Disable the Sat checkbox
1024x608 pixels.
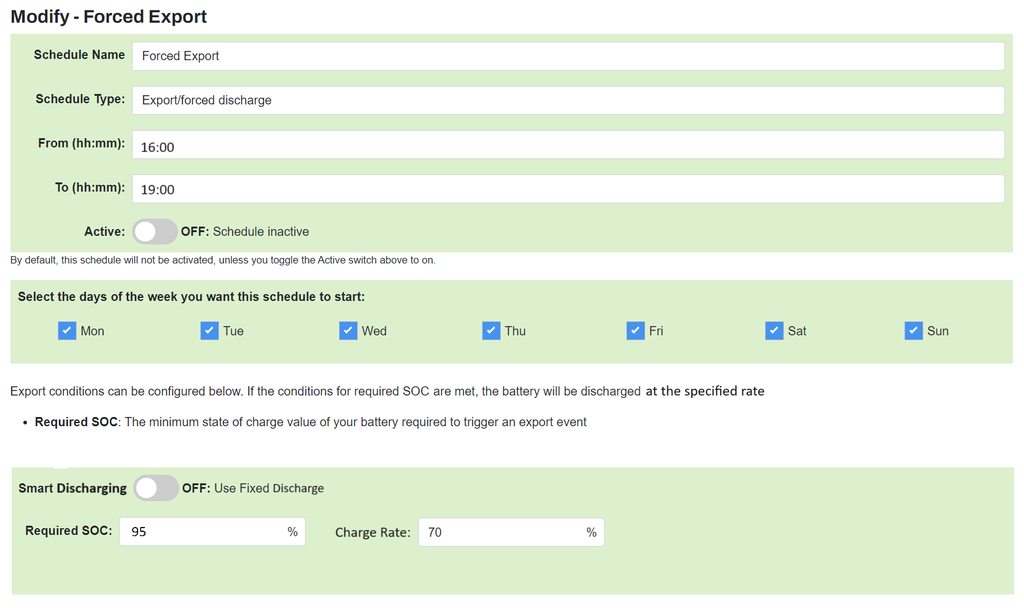[x=774, y=331]
